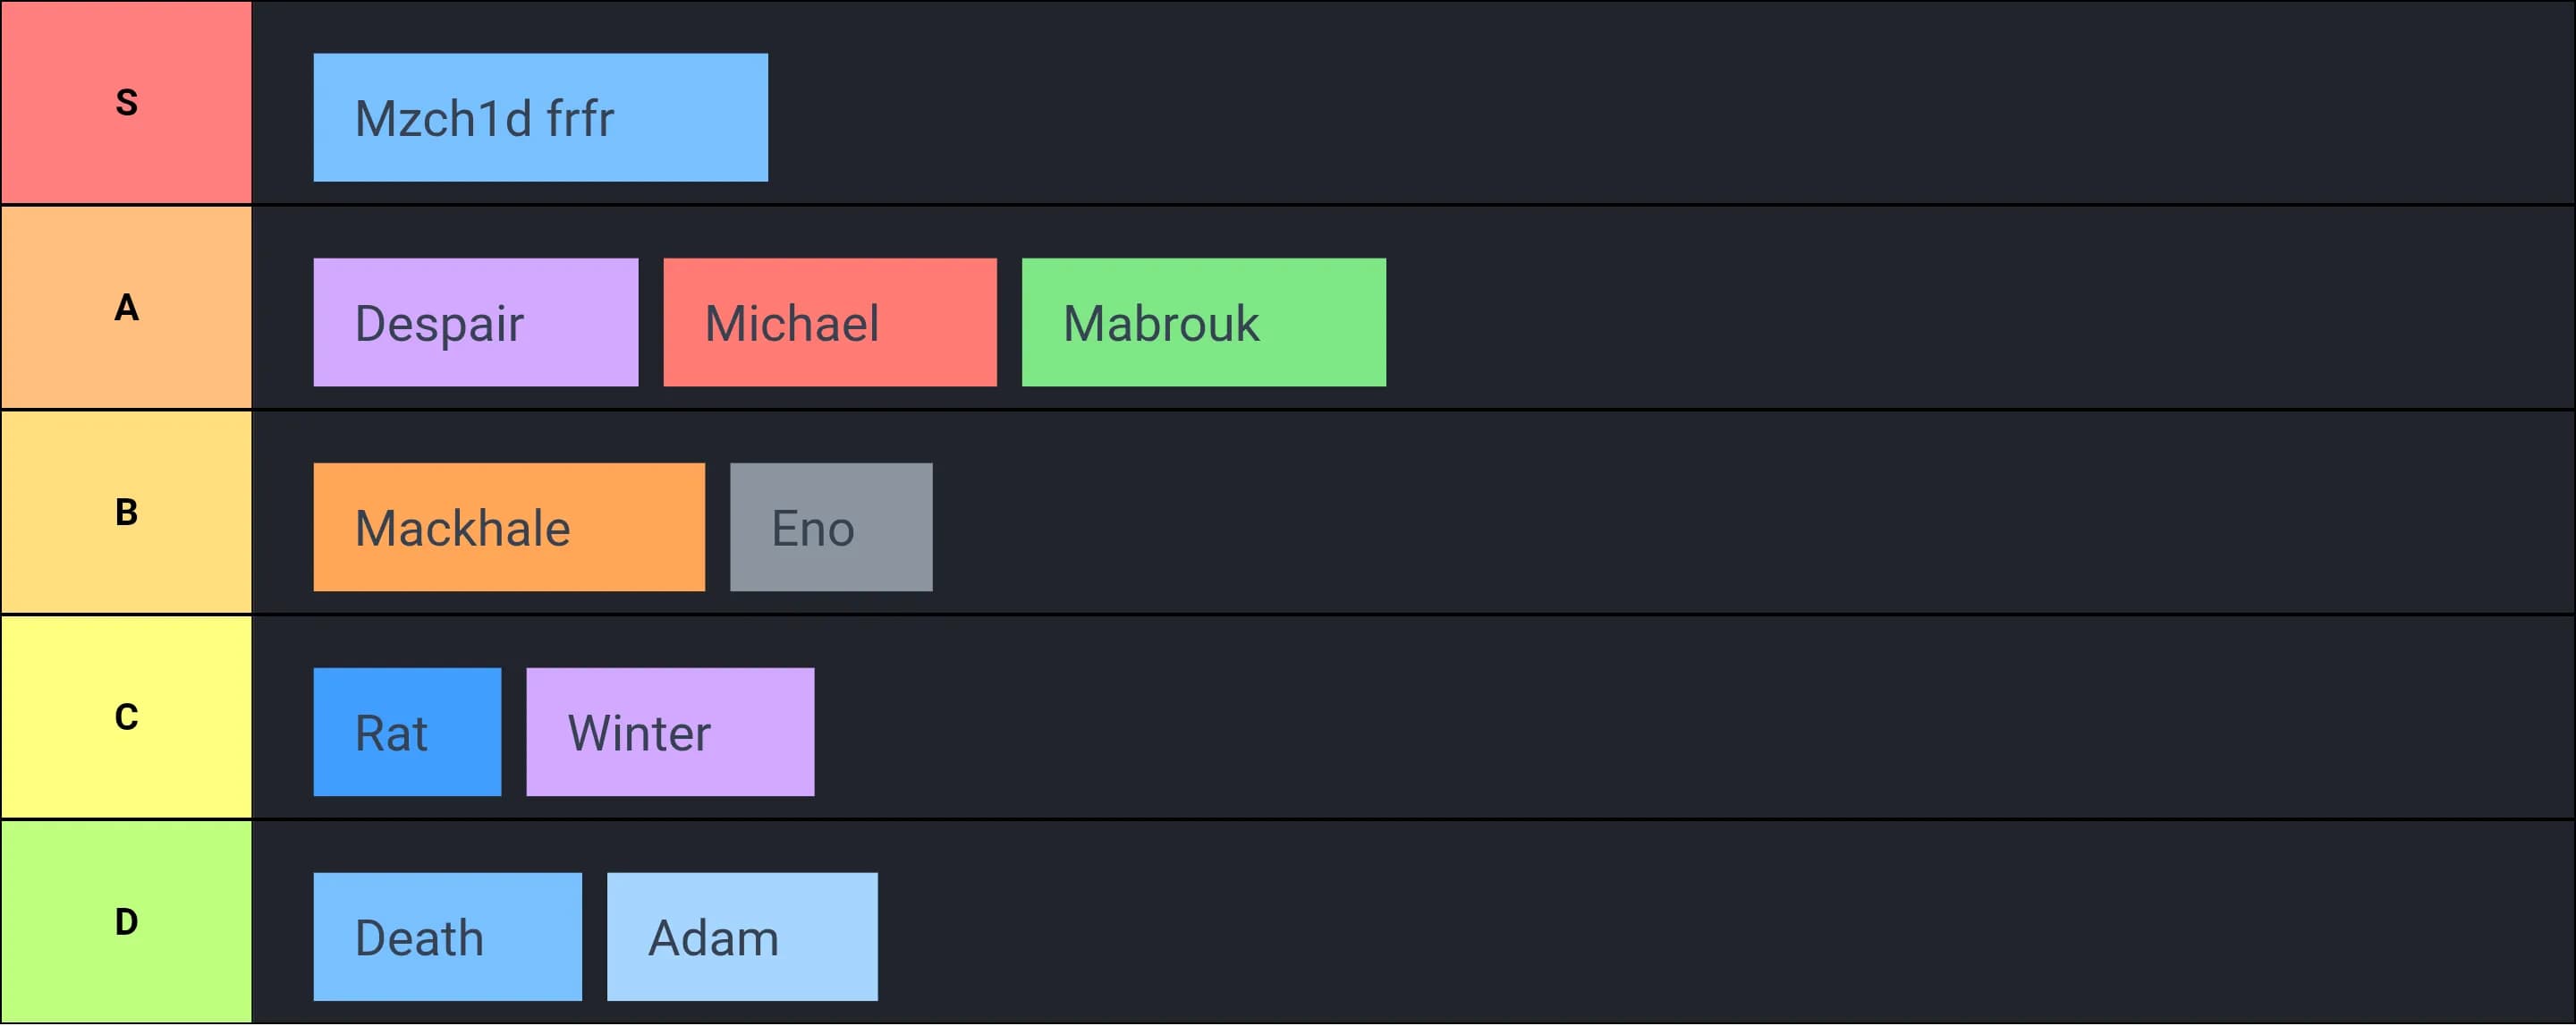2576x1026 pixels.
Task: Click the red S tier label
Action: click(126, 102)
